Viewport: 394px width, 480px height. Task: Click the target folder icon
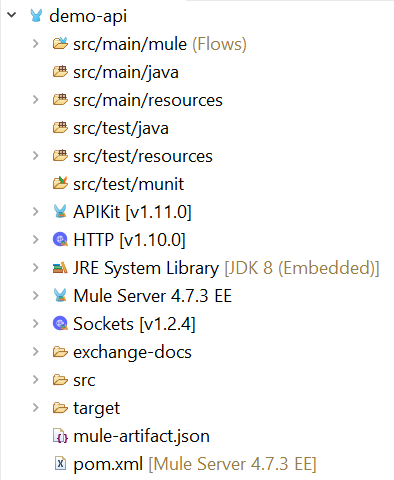60,408
